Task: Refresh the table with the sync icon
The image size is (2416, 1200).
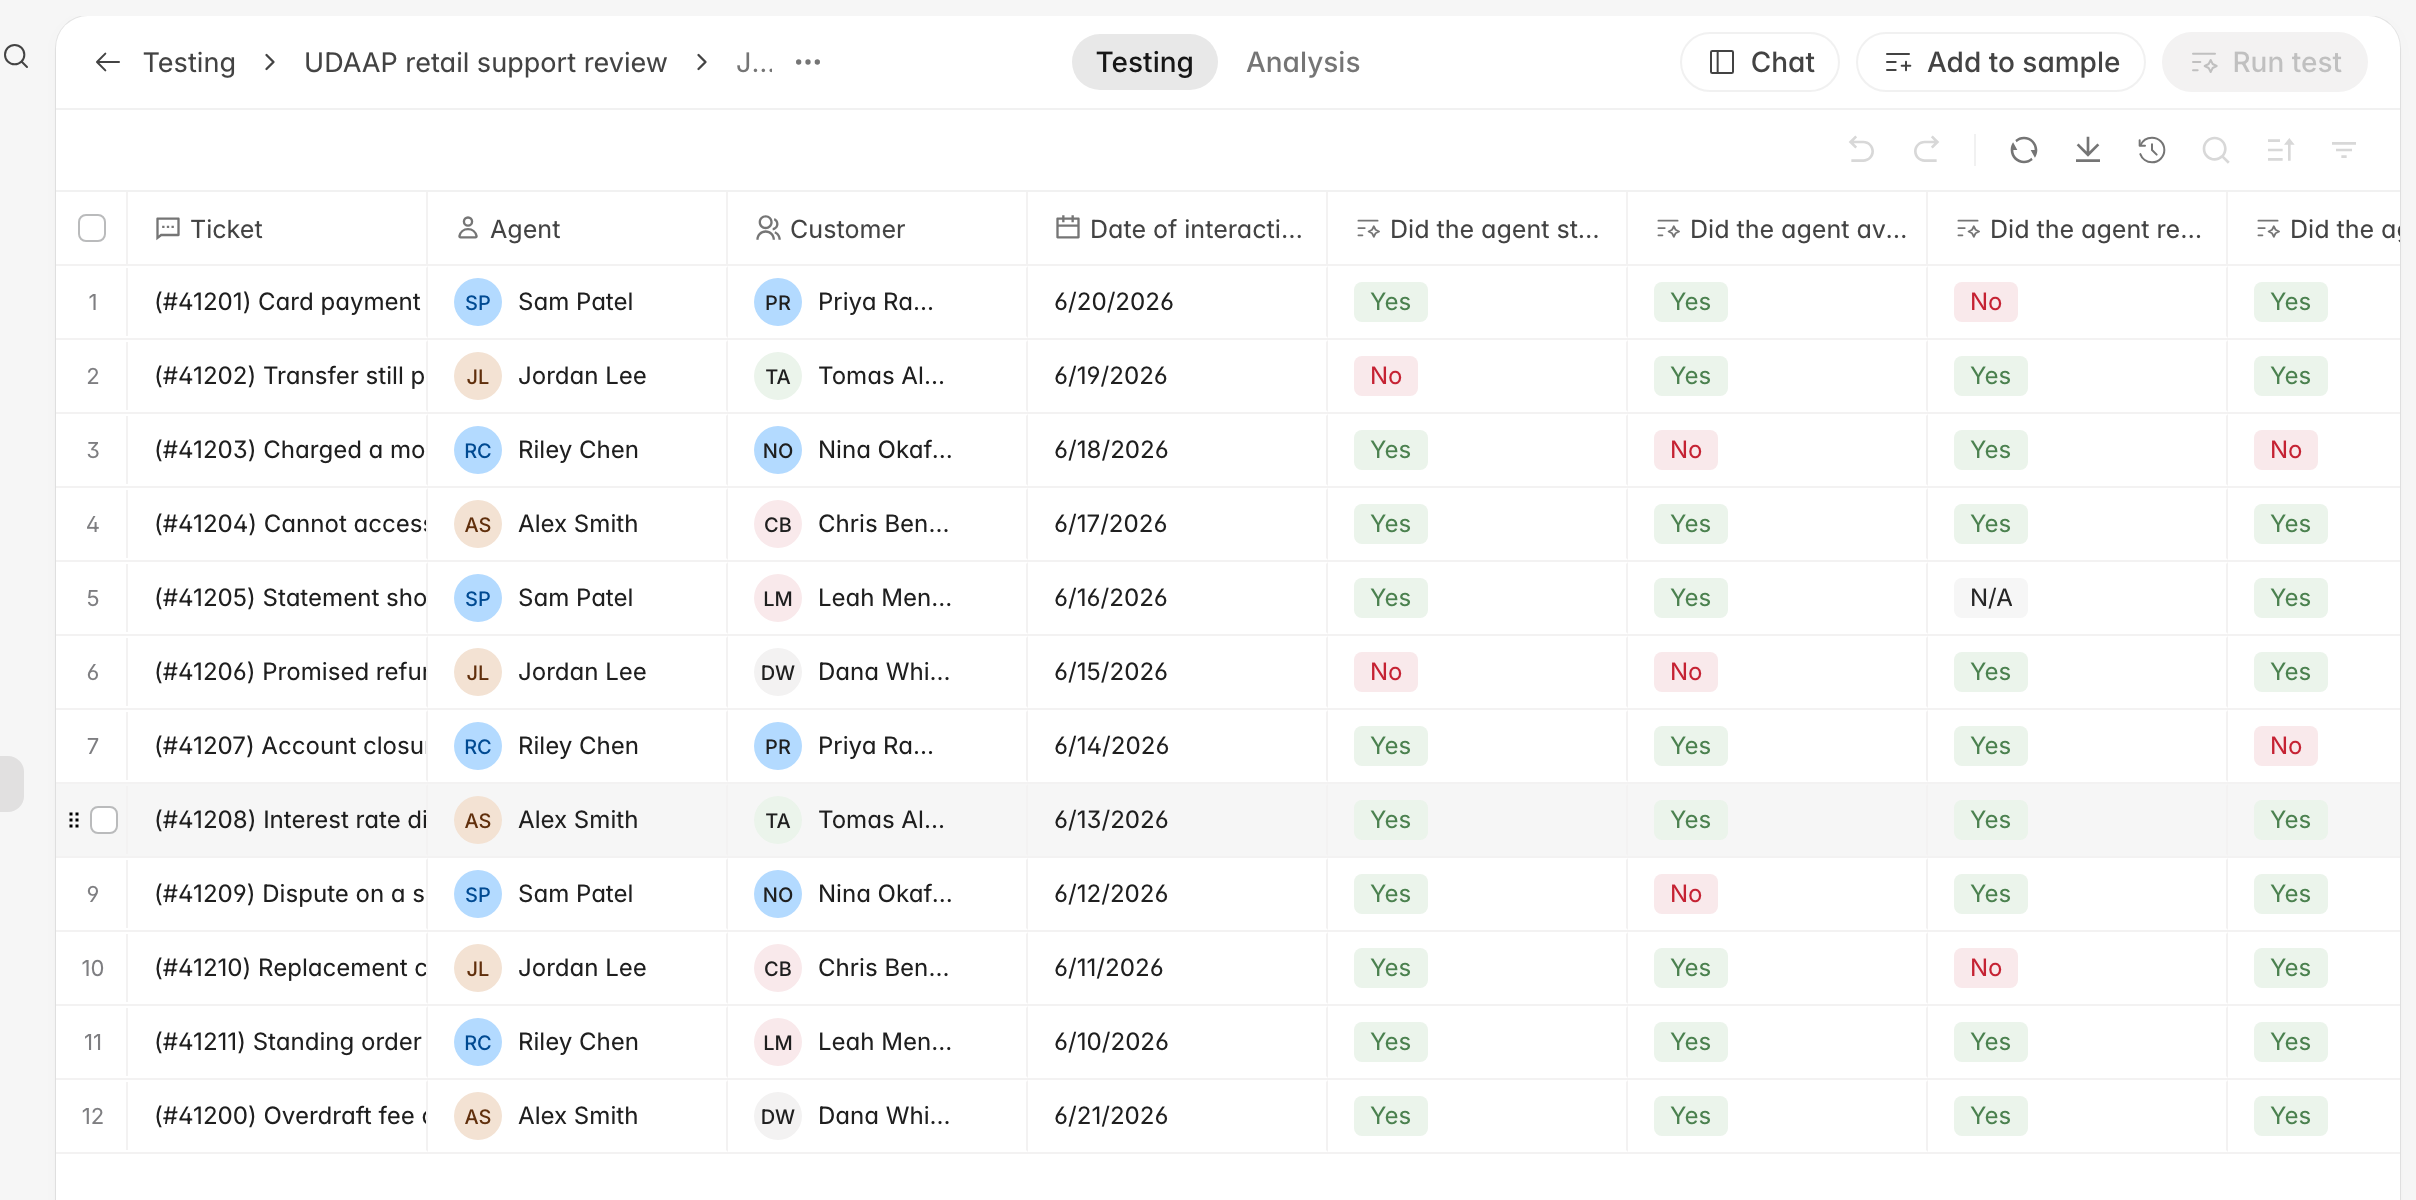Action: [x=2024, y=150]
